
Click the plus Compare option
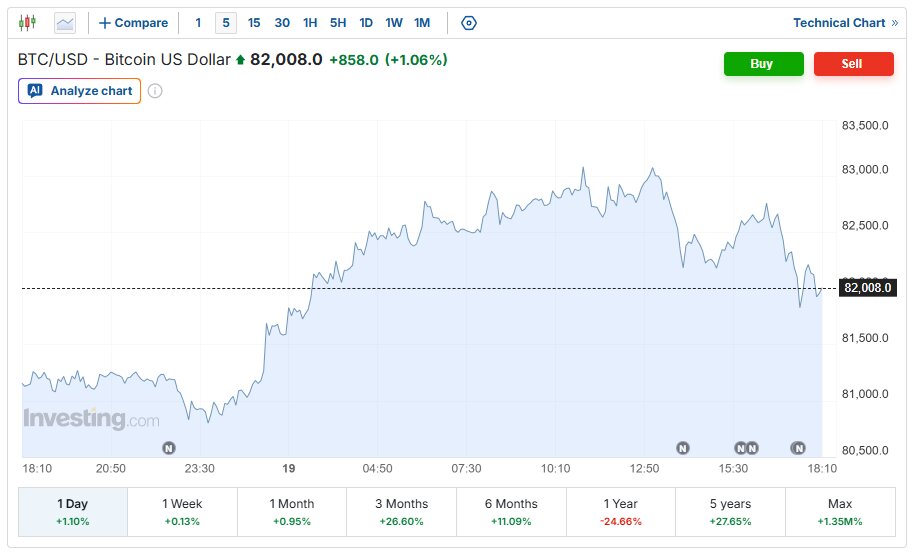point(133,23)
